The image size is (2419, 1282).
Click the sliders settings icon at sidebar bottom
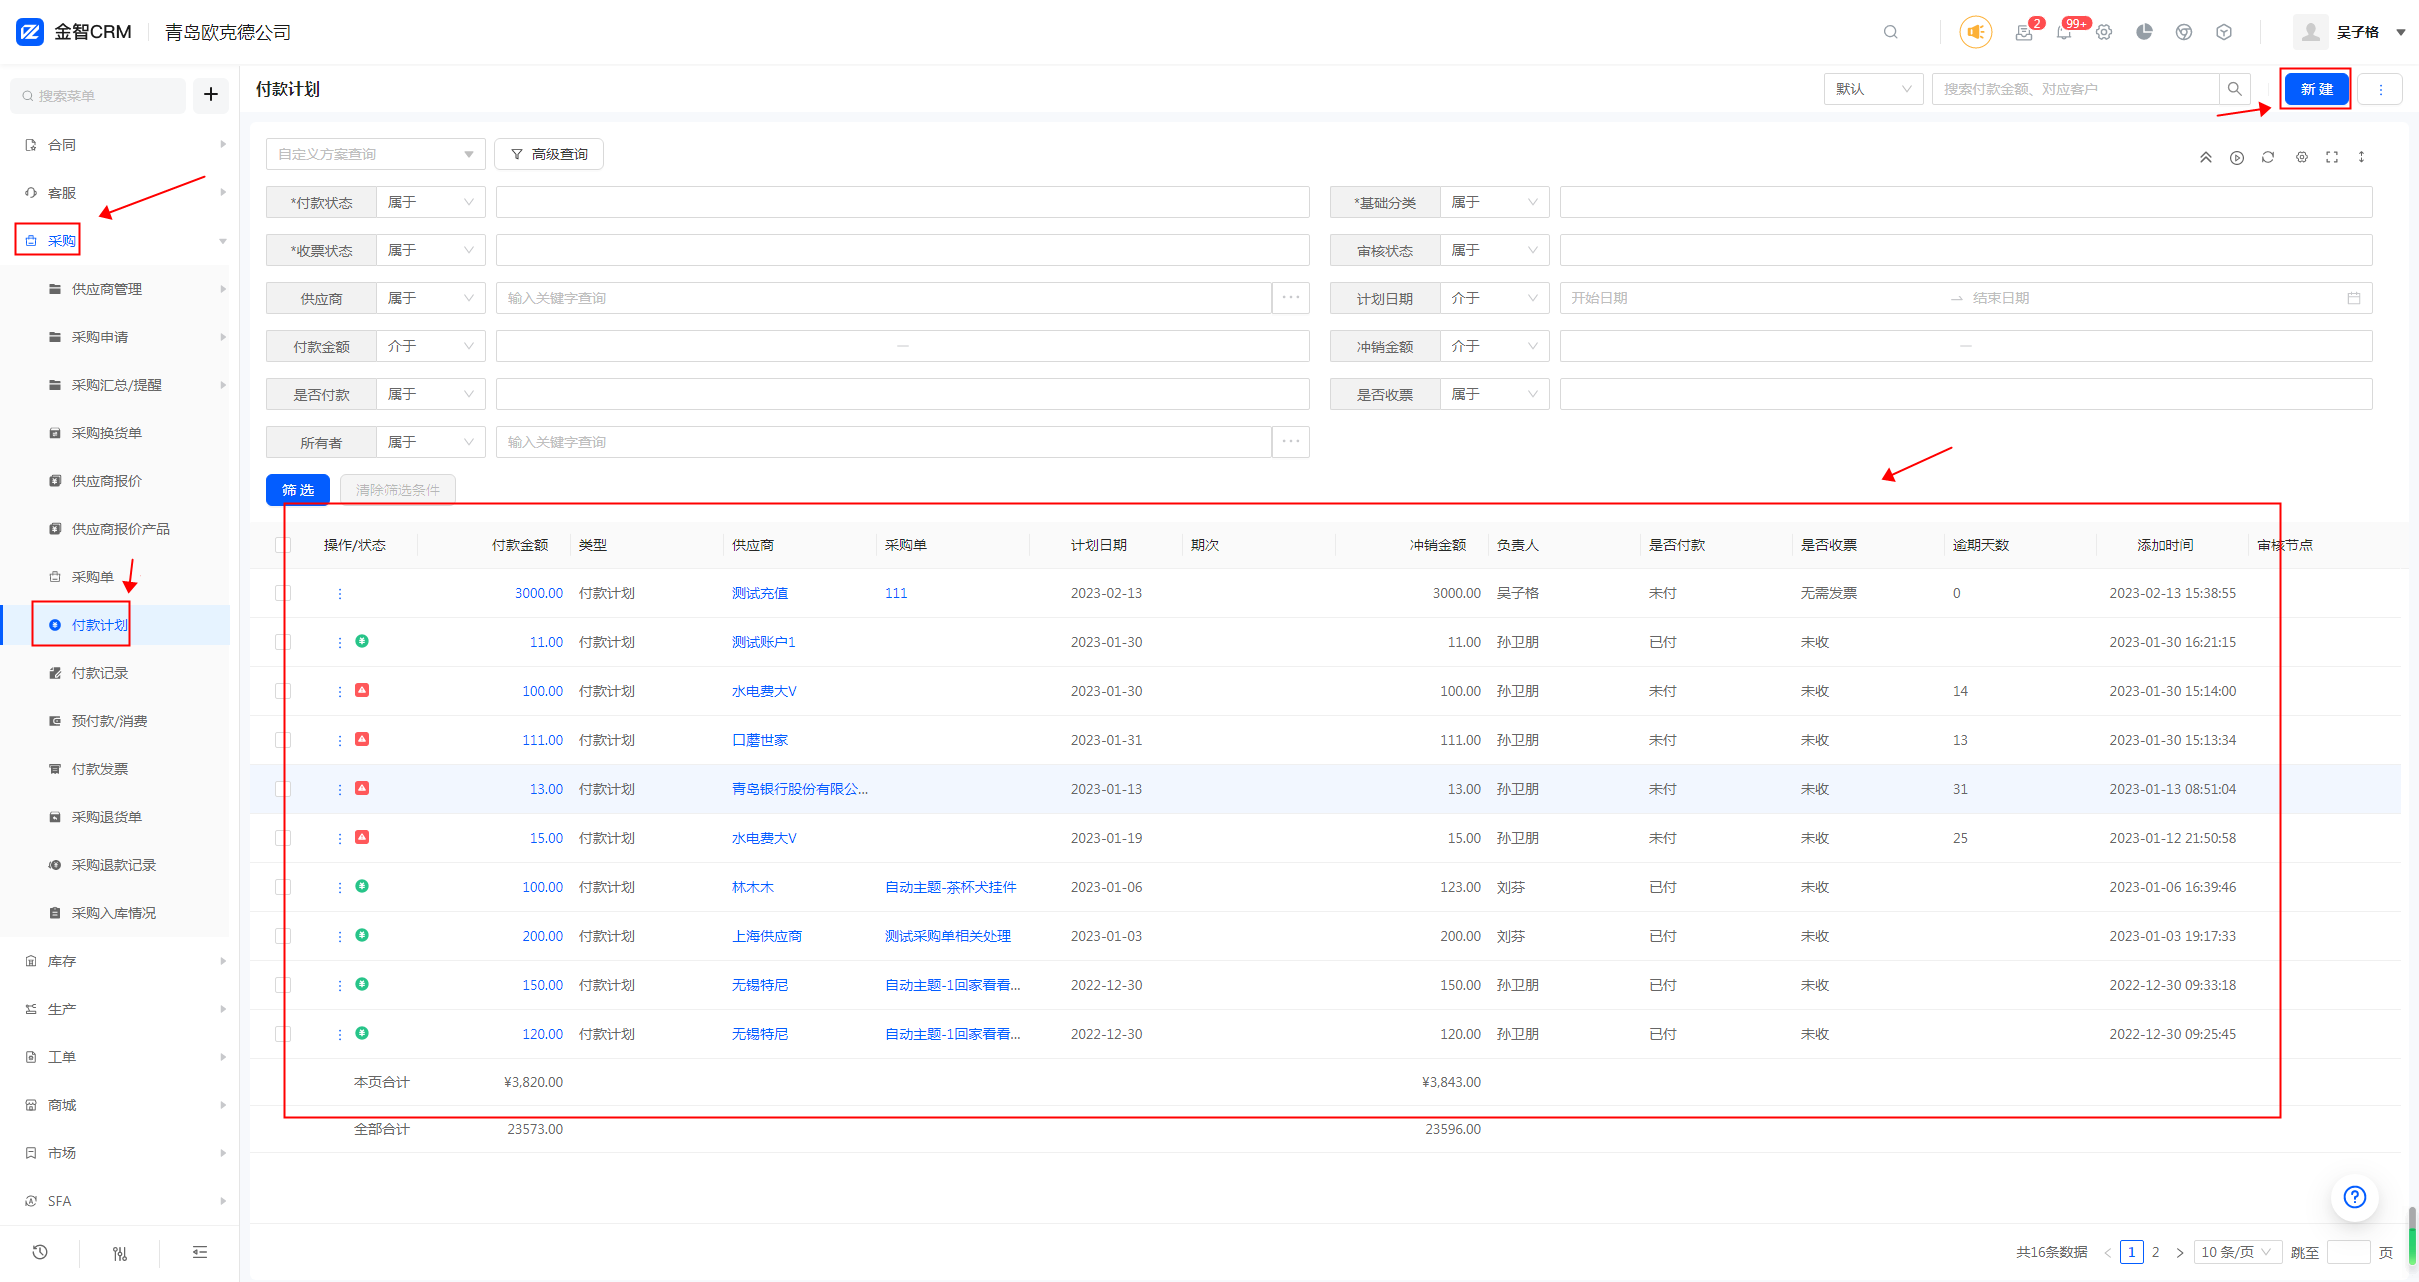(x=120, y=1253)
